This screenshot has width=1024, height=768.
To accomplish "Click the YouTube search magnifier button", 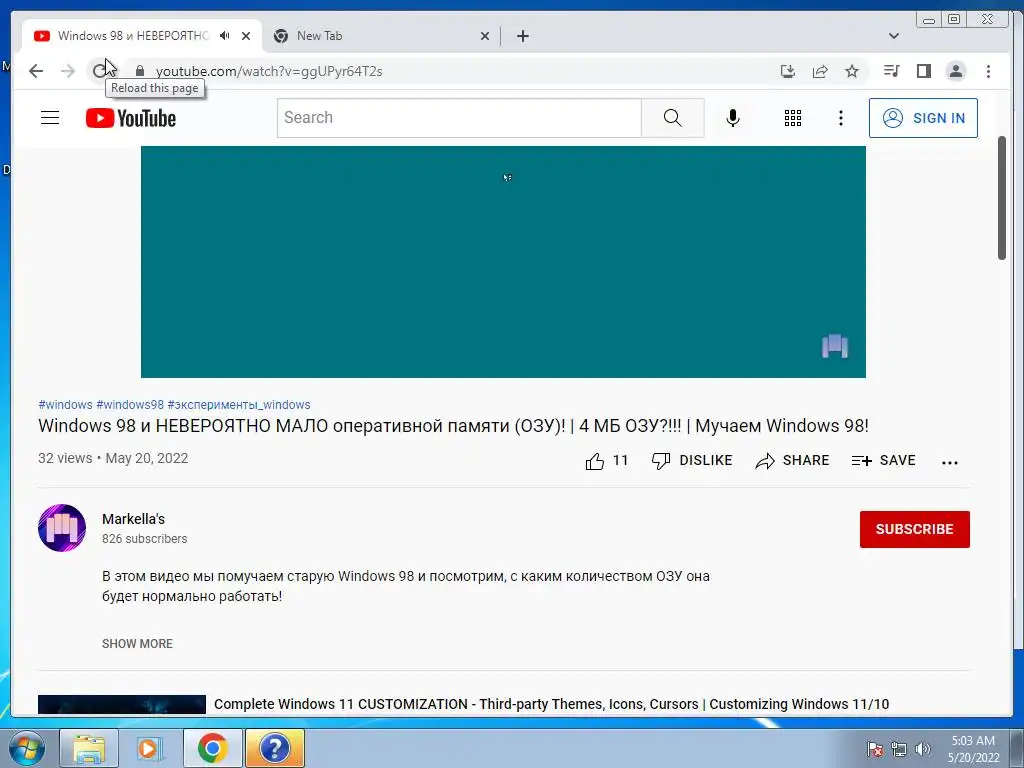I will click(x=673, y=118).
